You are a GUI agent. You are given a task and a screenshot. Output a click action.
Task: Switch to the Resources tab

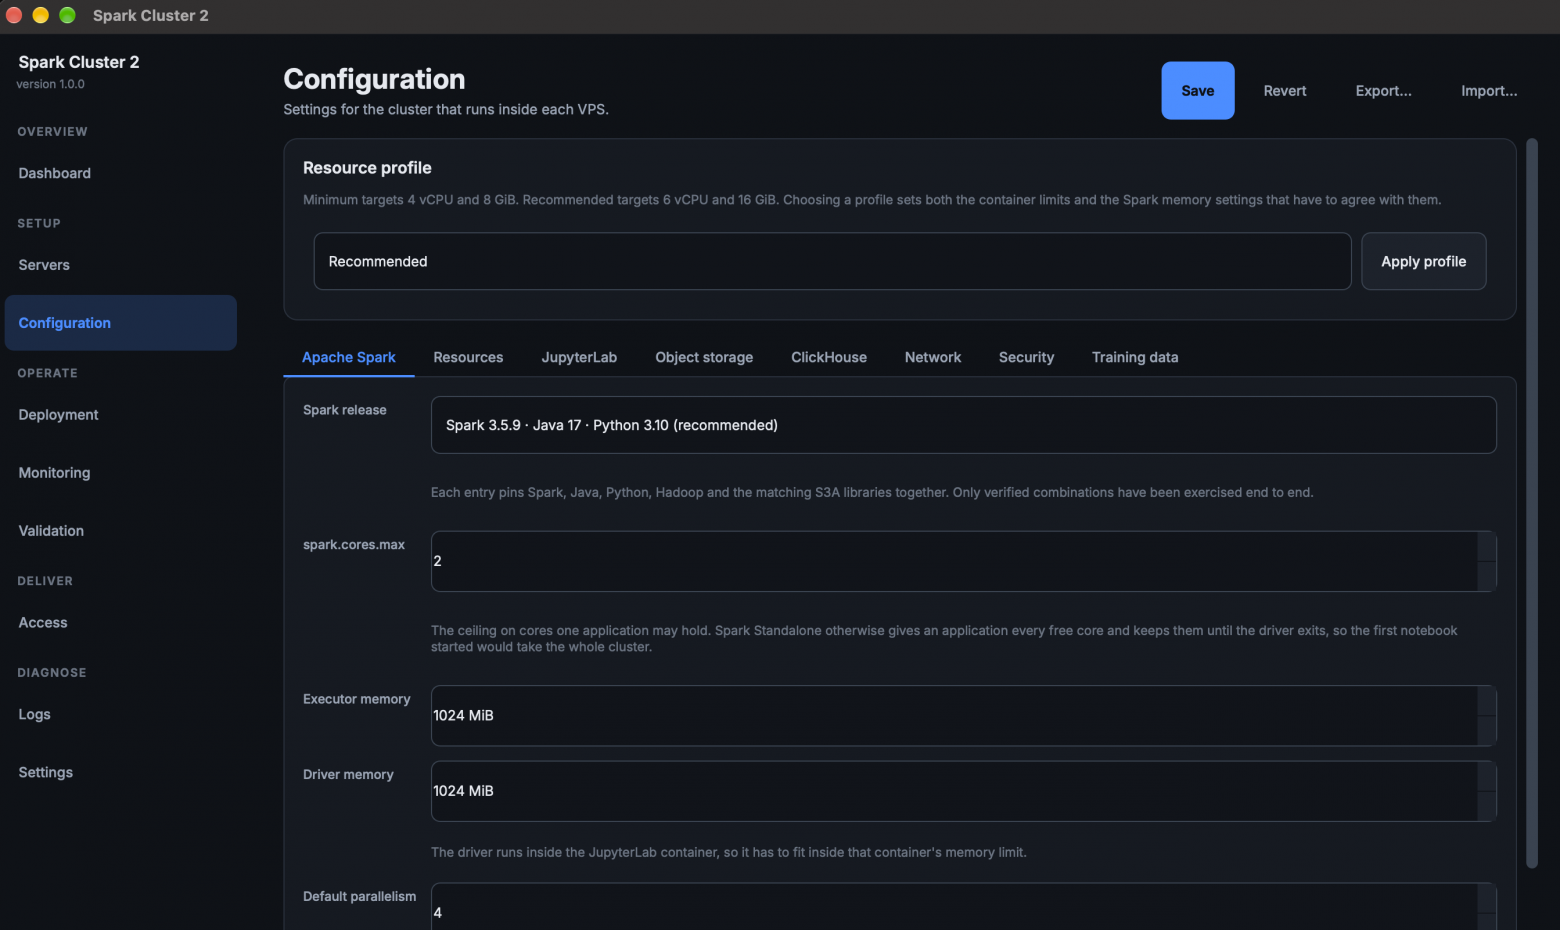point(468,358)
